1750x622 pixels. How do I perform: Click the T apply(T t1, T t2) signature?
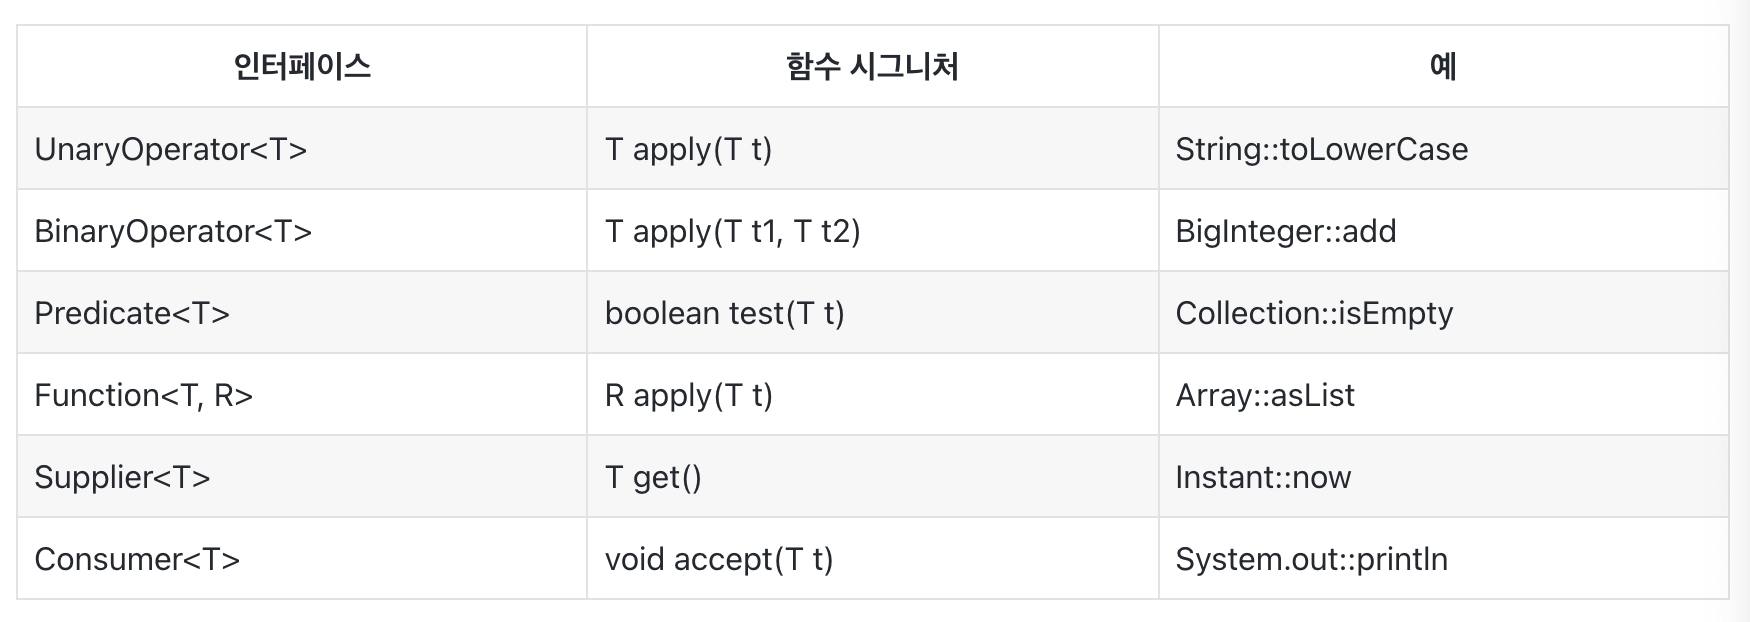732,231
